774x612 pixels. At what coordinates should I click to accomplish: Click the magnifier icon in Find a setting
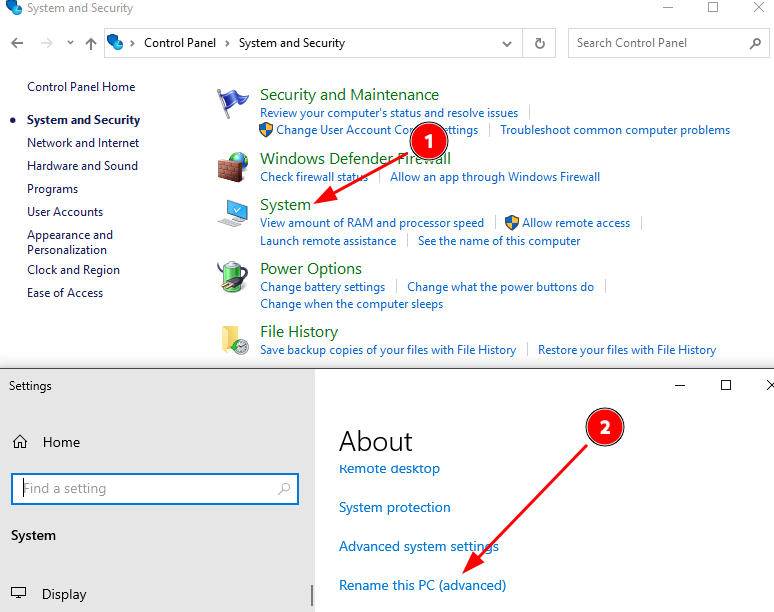284,489
